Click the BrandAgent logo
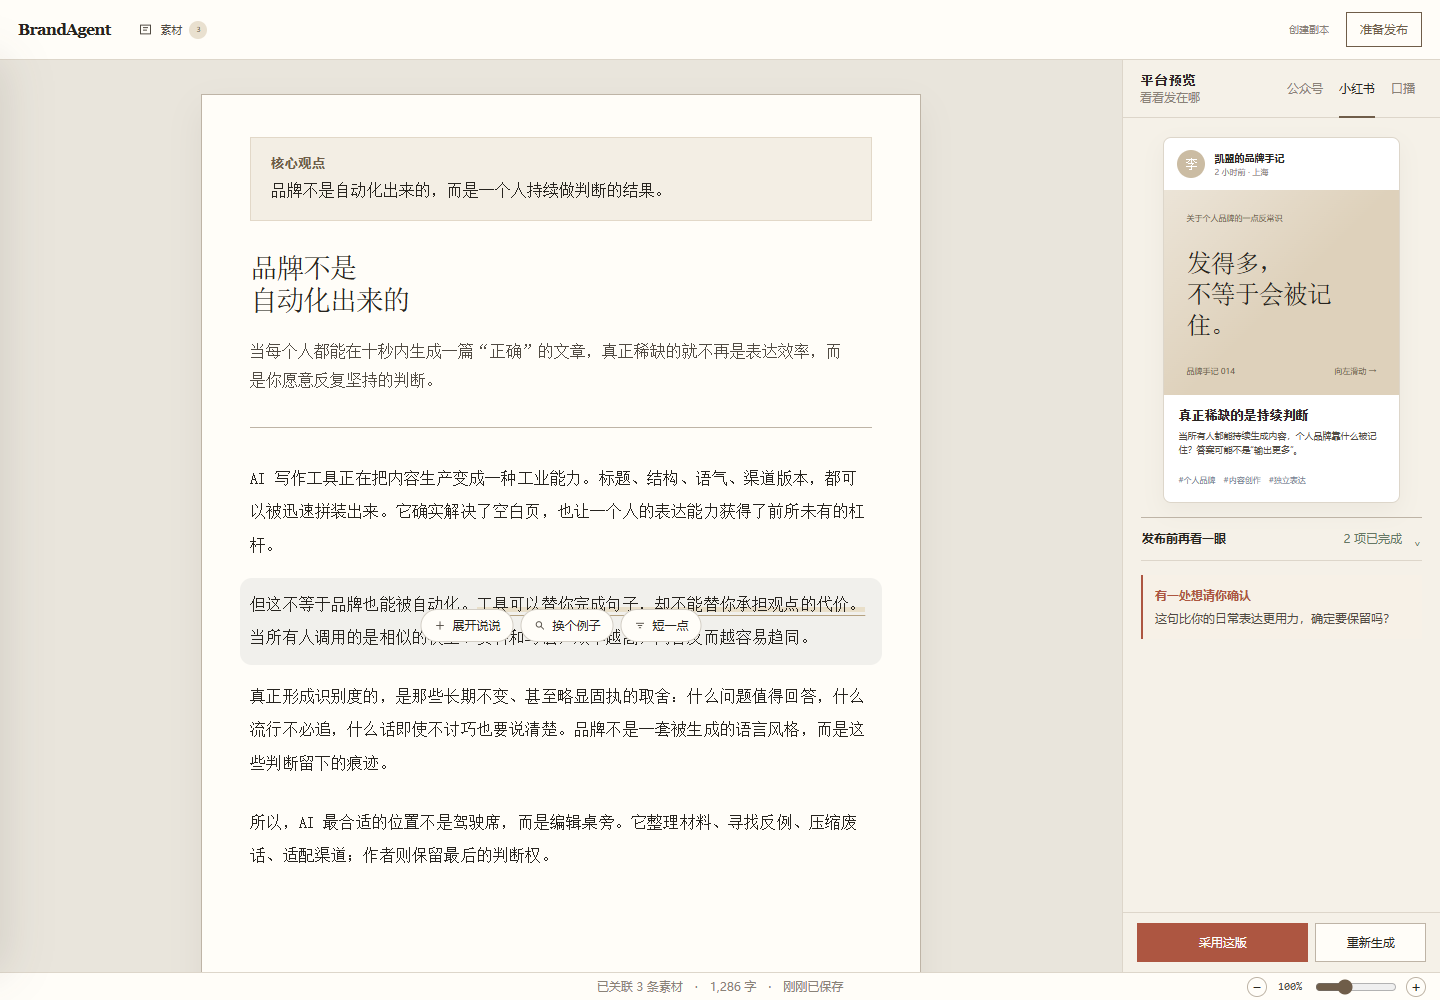Viewport: 1440px width, 1000px height. tap(65, 30)
